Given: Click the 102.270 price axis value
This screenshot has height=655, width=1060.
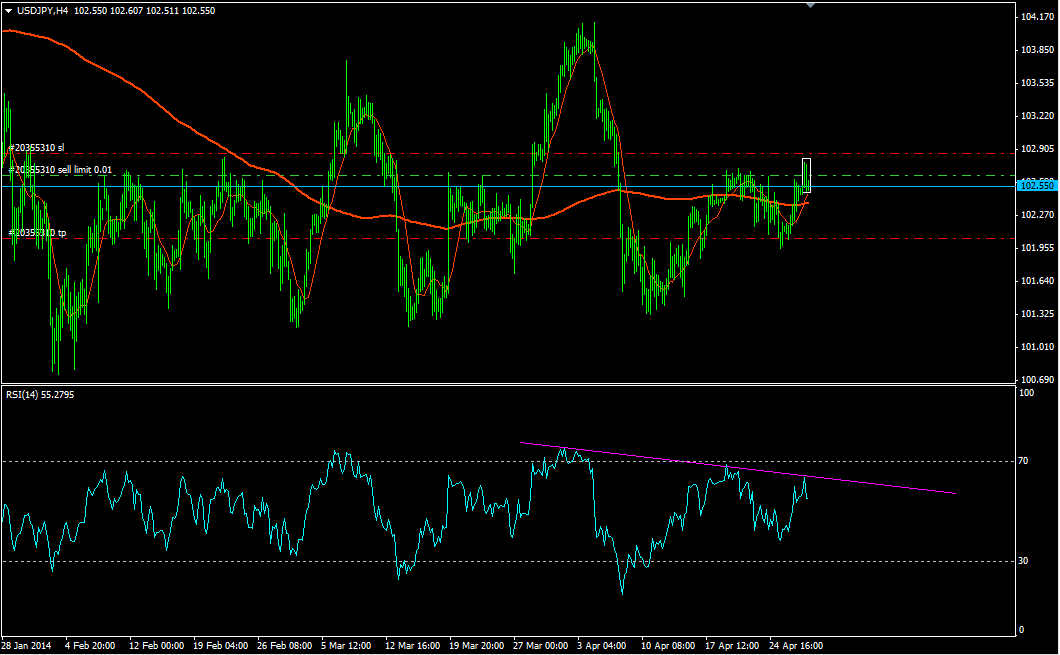Looking at the screenshot, I should pyautogui.click(x=1038, y=215).
